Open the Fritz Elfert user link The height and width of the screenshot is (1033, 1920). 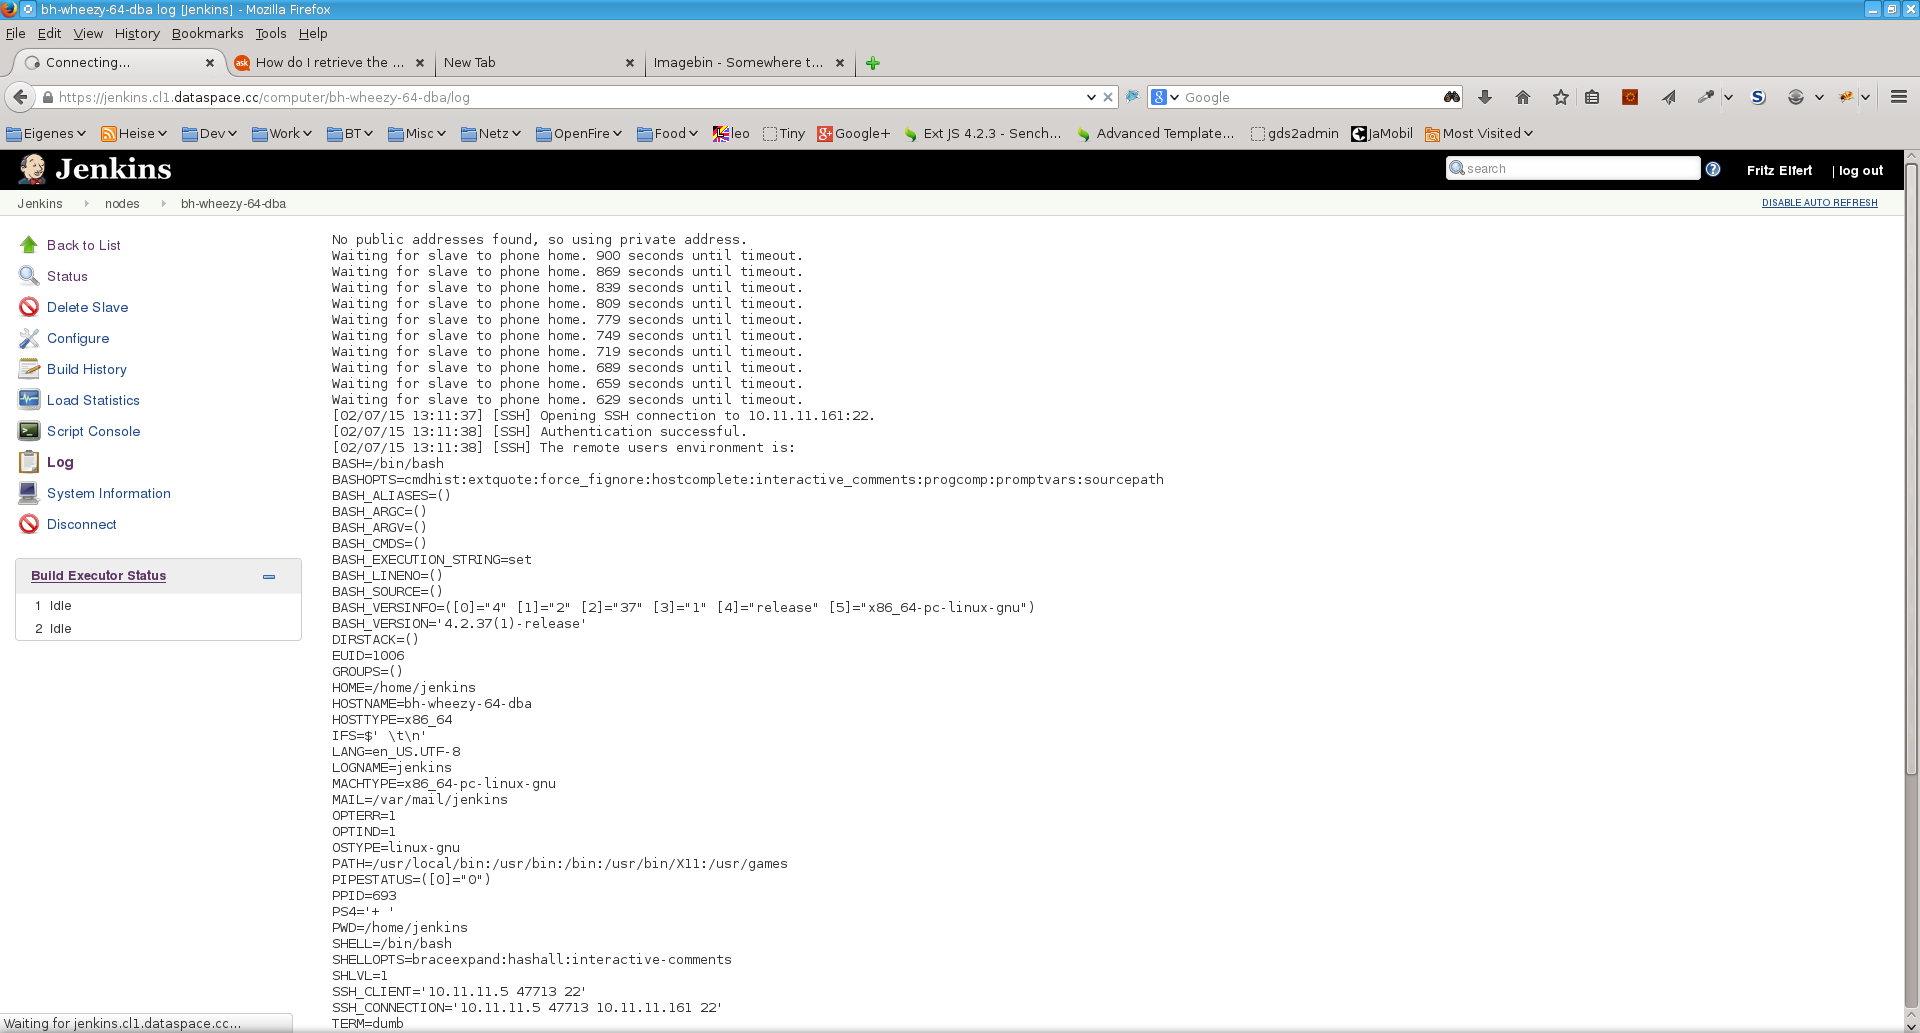click(1779, 171)
